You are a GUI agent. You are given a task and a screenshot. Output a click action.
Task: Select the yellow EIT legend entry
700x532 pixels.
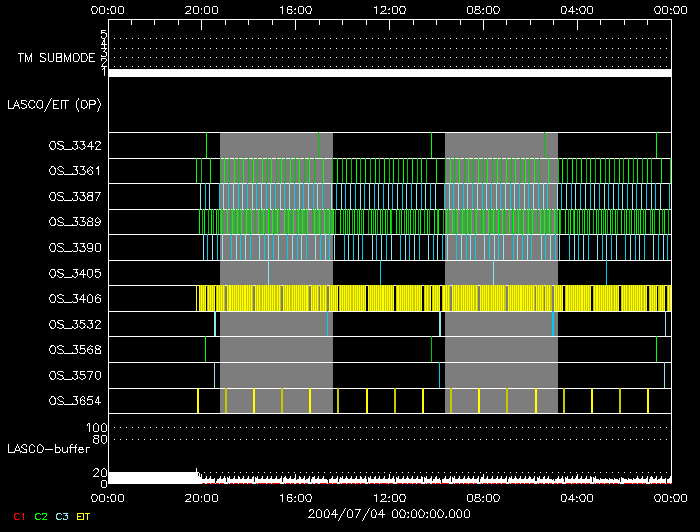[84, 515]
